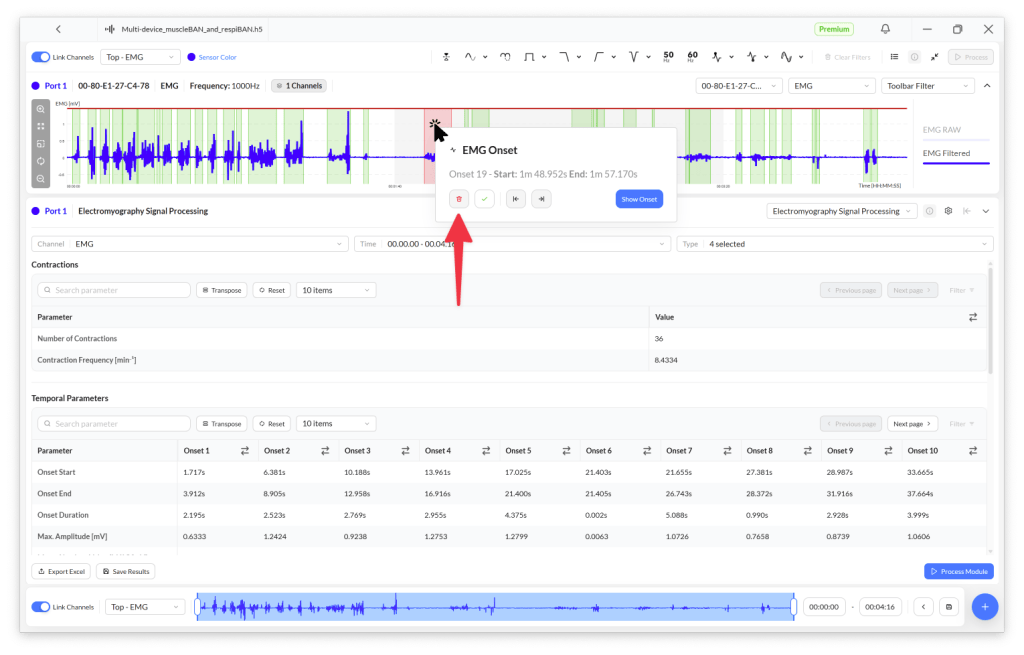Confirm the onset with the green checkmark button
The height and width of the screenshot is (655, 1024).
coord(484,199)
